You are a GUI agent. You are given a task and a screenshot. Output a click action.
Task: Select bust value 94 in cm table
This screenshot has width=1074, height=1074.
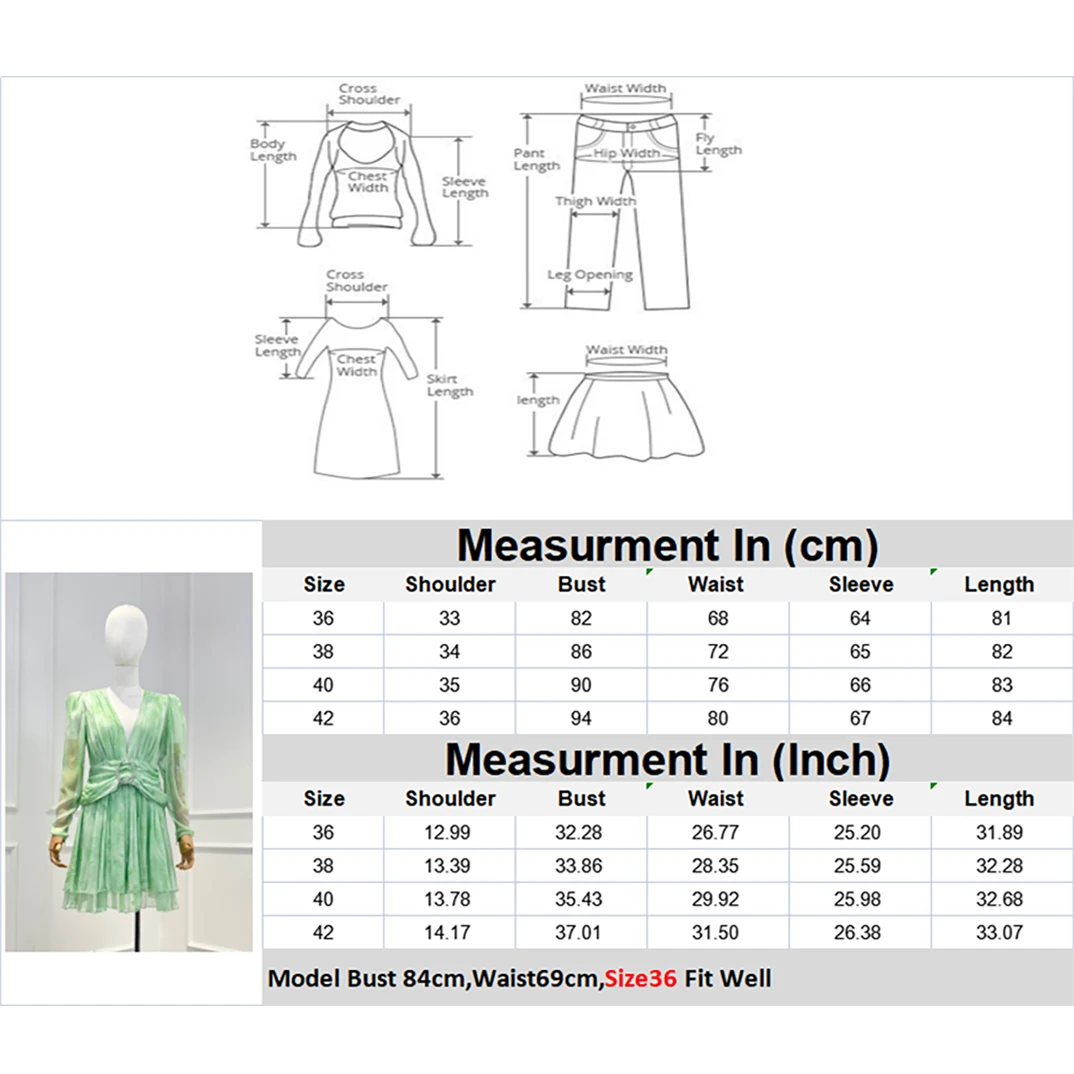point(581,719)
